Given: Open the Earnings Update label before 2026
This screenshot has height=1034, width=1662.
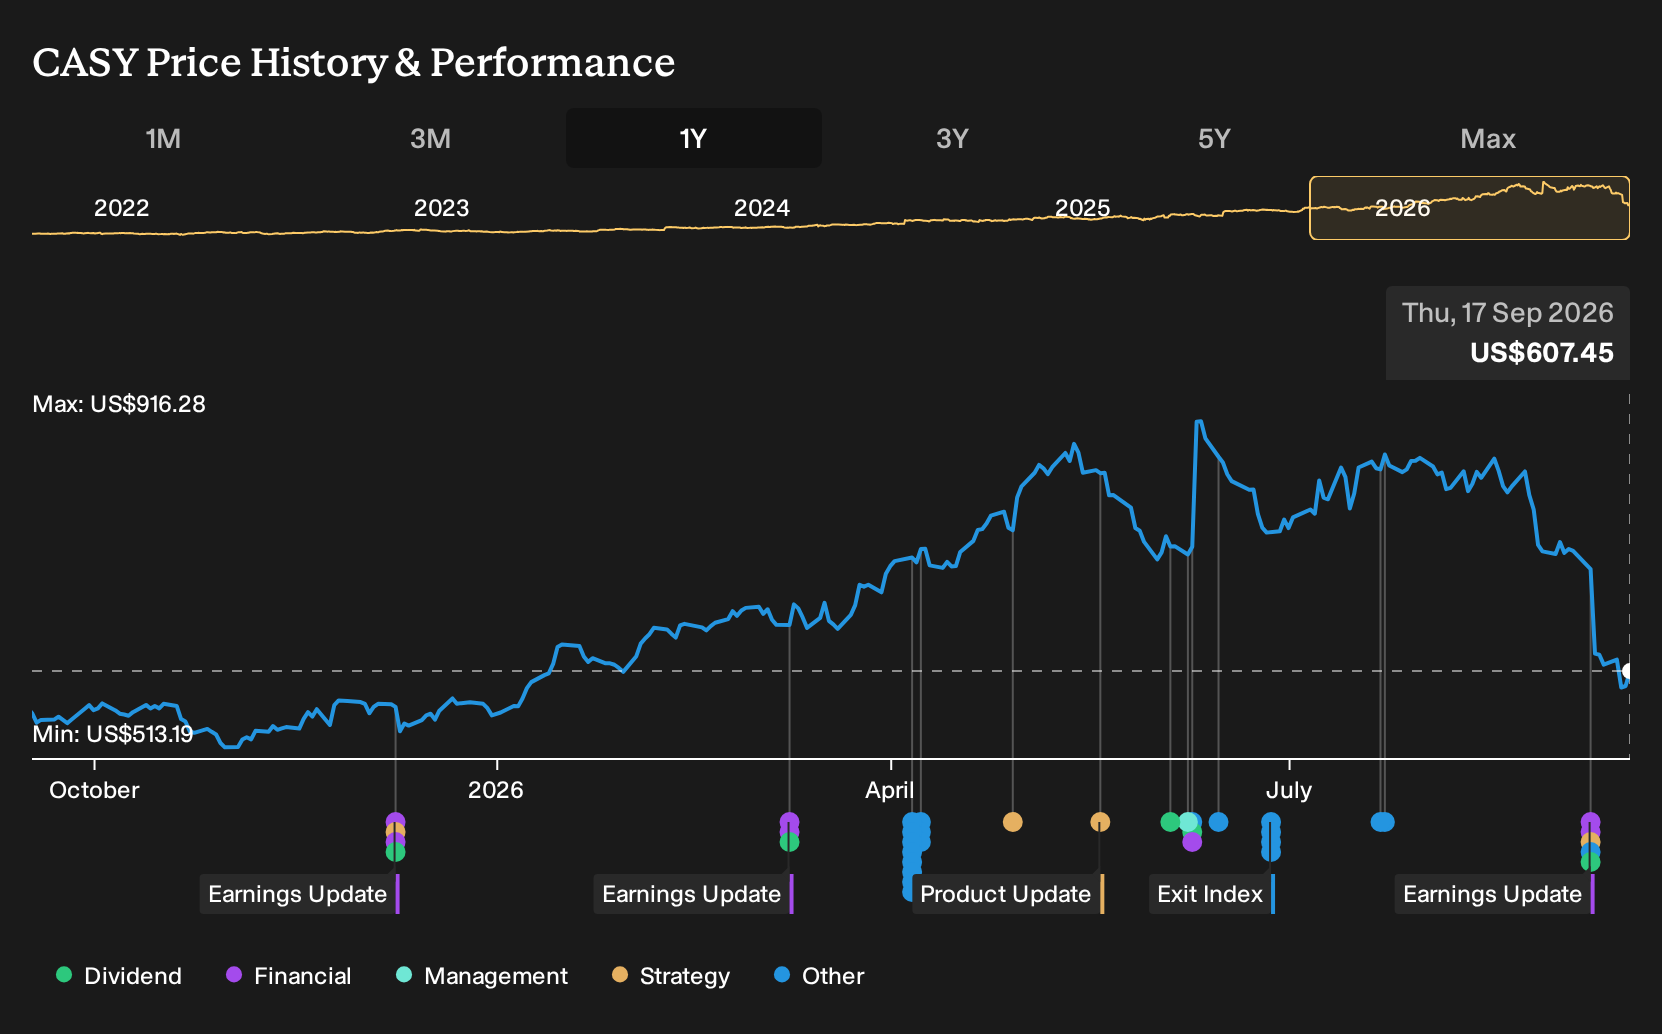Looking at the screenshot, I should pyautogui.click(x=299, y=894).
